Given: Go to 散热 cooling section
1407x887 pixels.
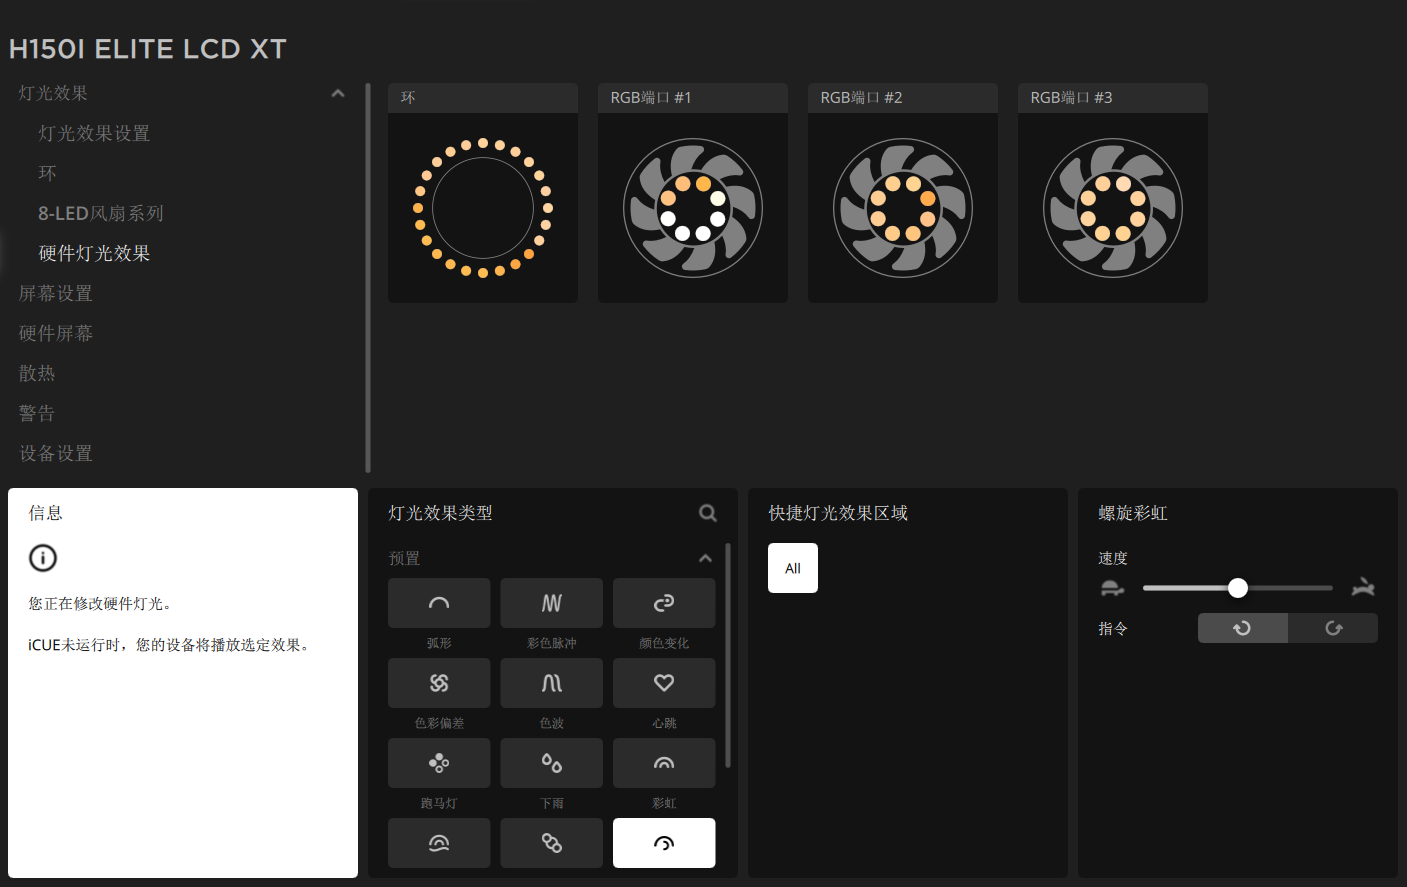Looking at the screenshot, I should point(37,373).
